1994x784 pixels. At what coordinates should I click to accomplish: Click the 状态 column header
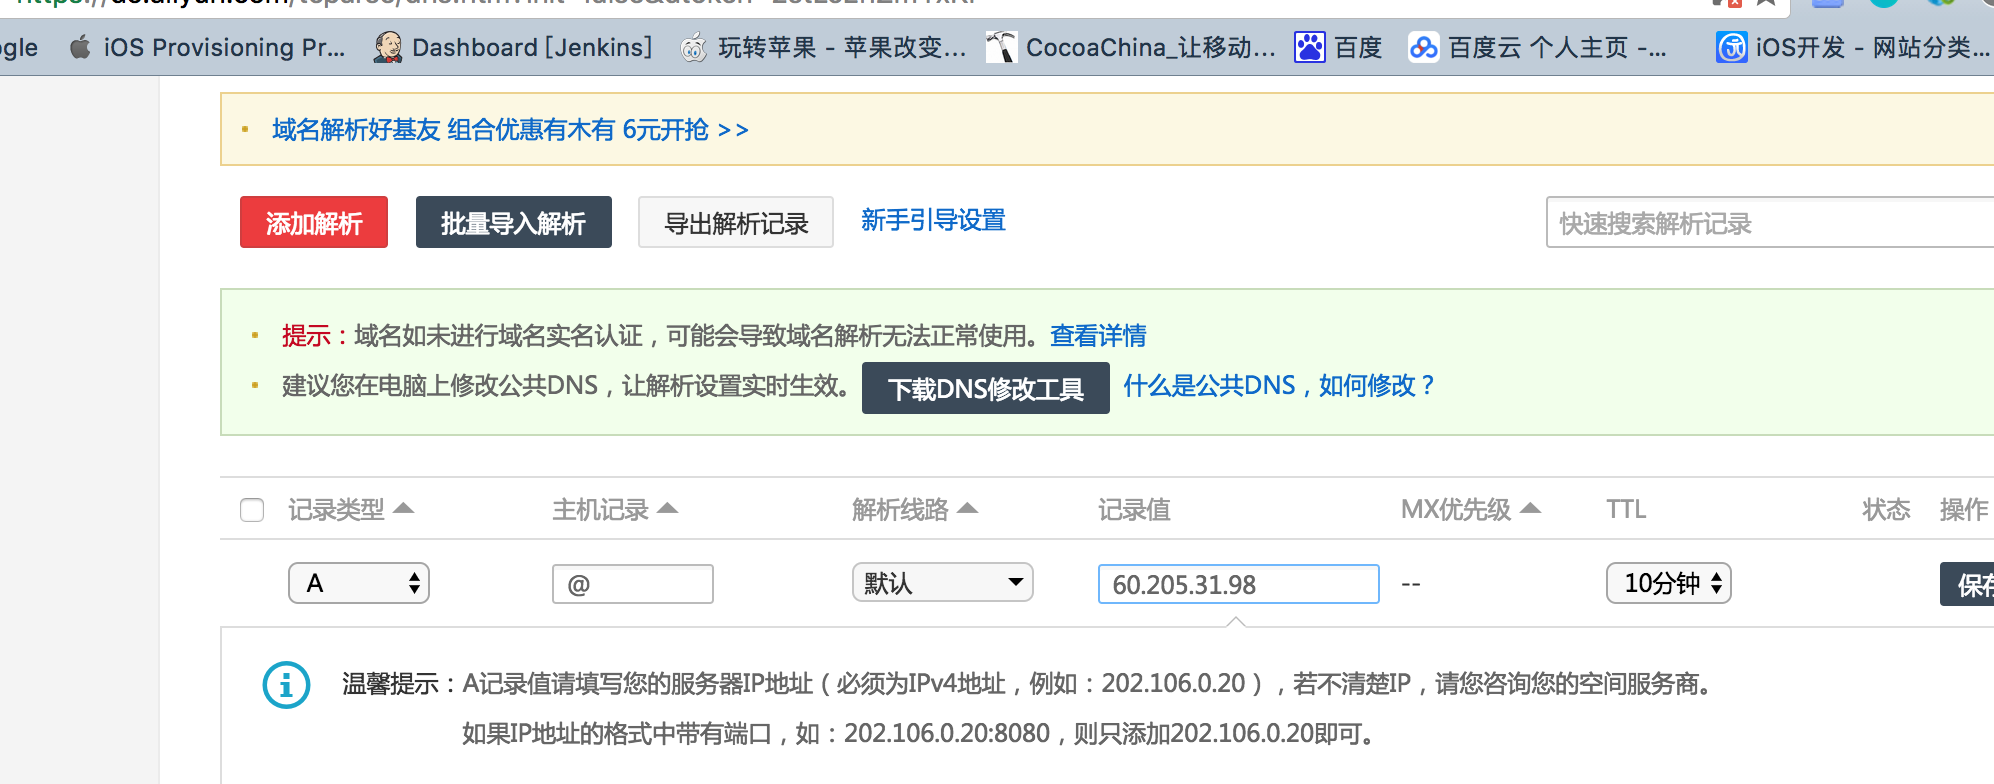(x=1886, y=510)
